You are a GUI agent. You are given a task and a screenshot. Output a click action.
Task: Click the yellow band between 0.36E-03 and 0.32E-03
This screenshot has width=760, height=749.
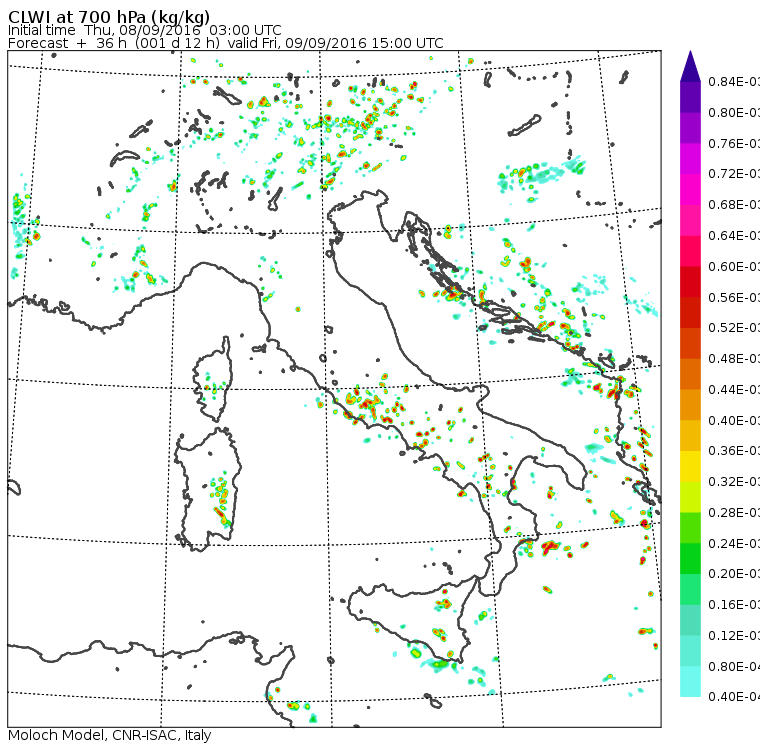690,466
